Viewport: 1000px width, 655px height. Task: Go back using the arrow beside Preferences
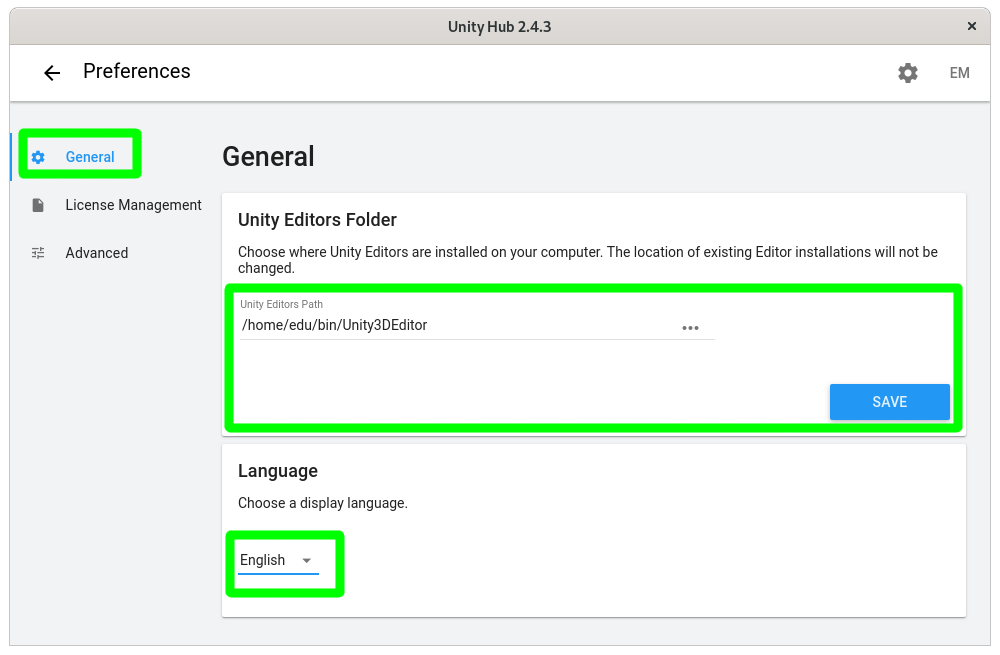(52, 73)
